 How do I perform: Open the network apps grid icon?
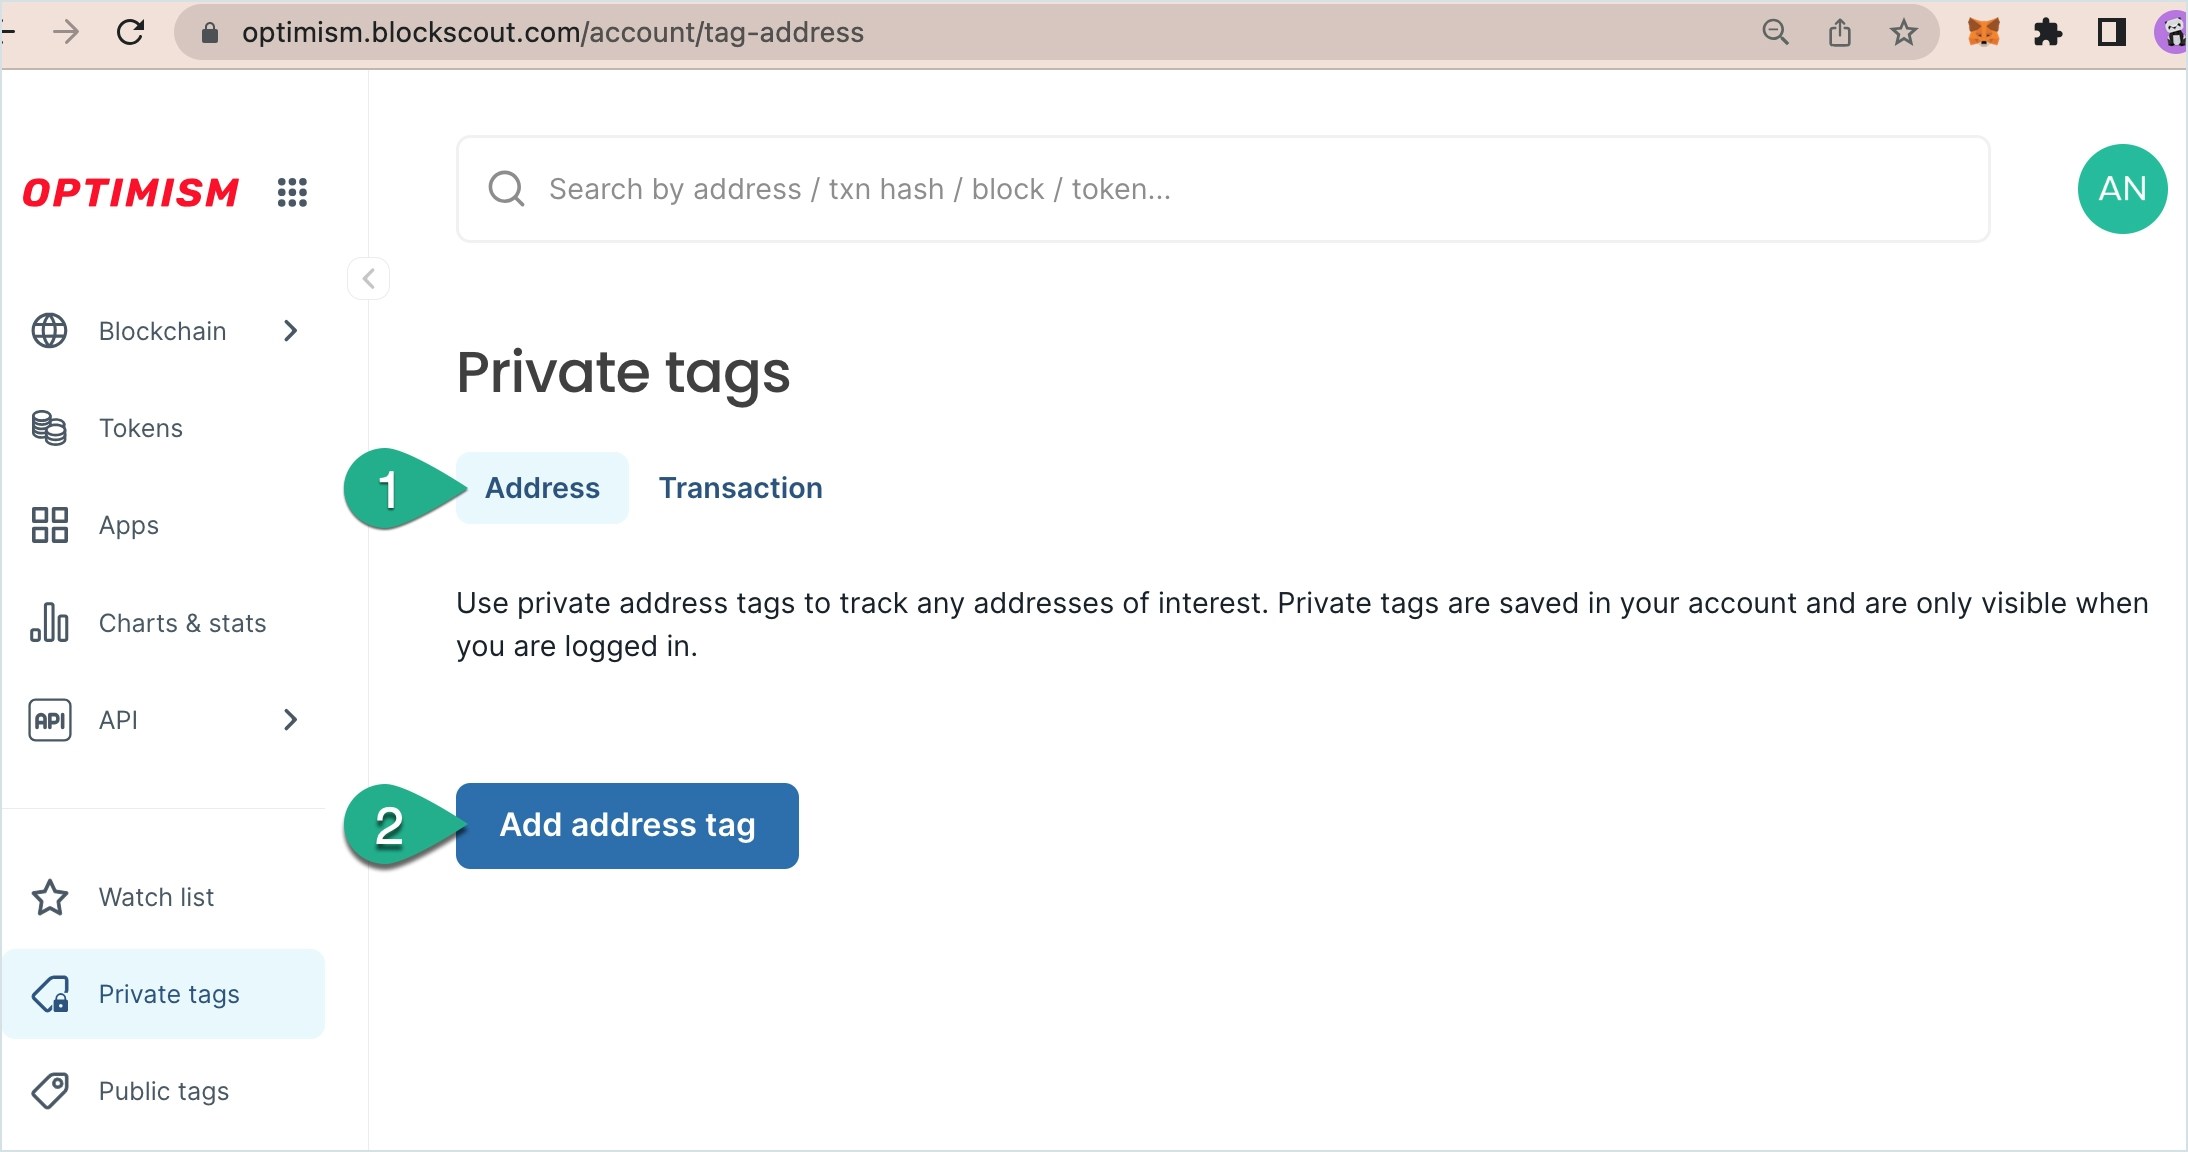(292, 191)
